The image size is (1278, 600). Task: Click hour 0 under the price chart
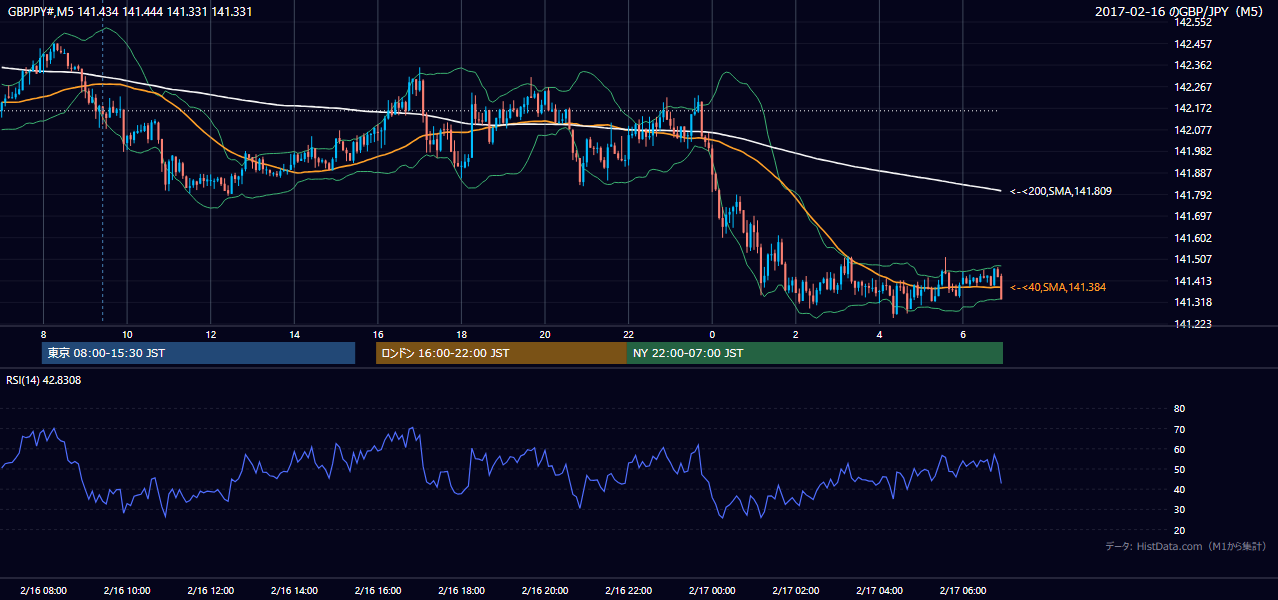(711, 335)
